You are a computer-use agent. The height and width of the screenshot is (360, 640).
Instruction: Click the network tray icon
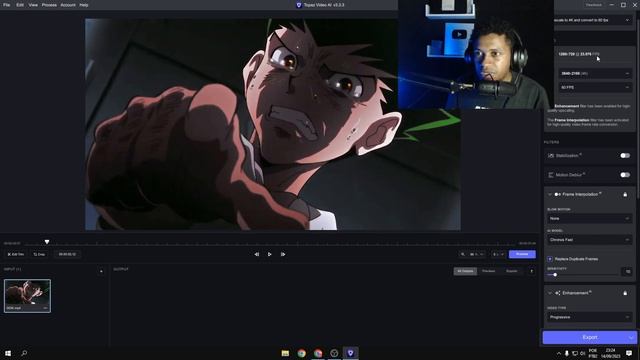click(575, 353)
